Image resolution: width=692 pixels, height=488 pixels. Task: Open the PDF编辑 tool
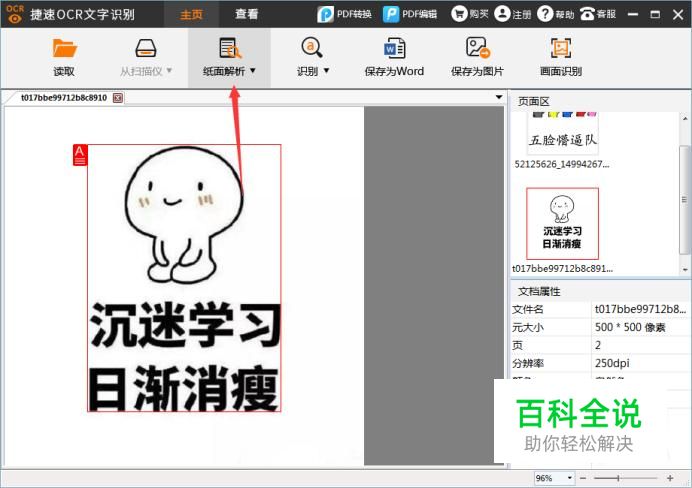coord(410,14)
